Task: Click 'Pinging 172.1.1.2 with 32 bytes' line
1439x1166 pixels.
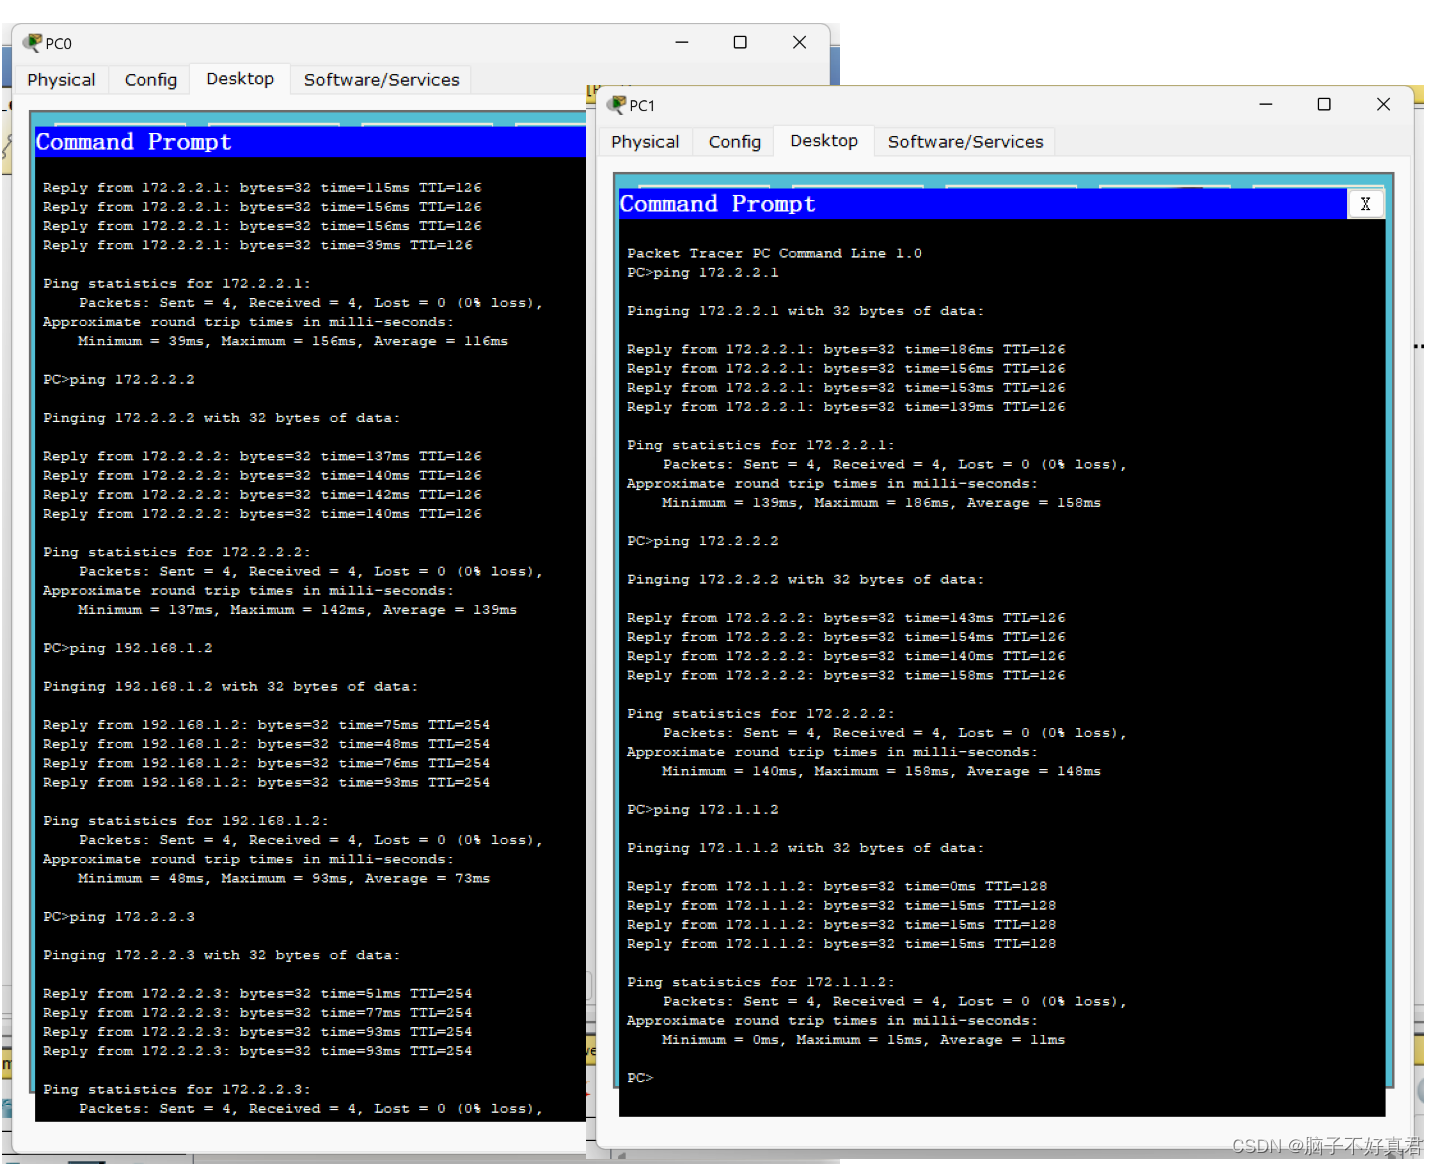Action: point(805,848)
